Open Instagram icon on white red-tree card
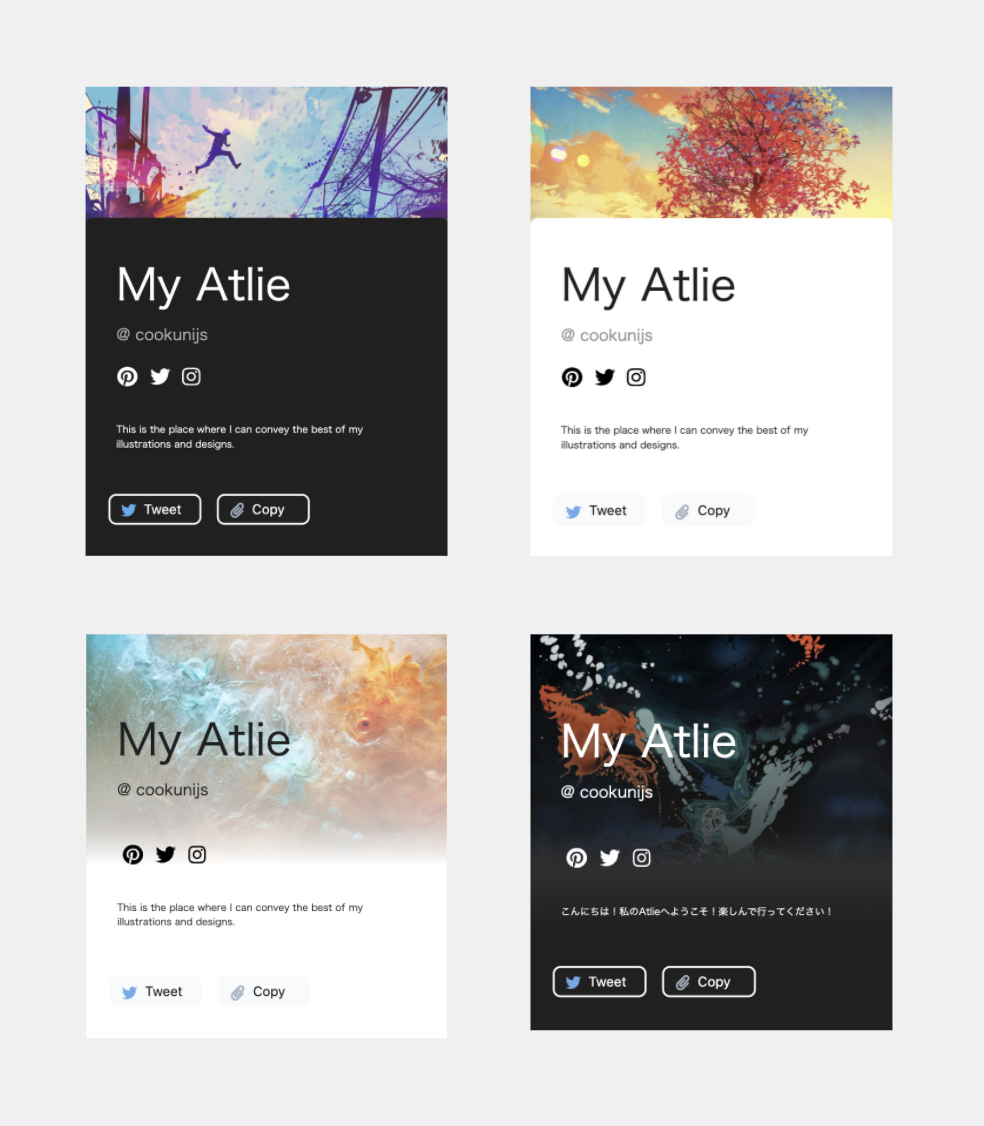984x1126 pixels. [636, 377]
